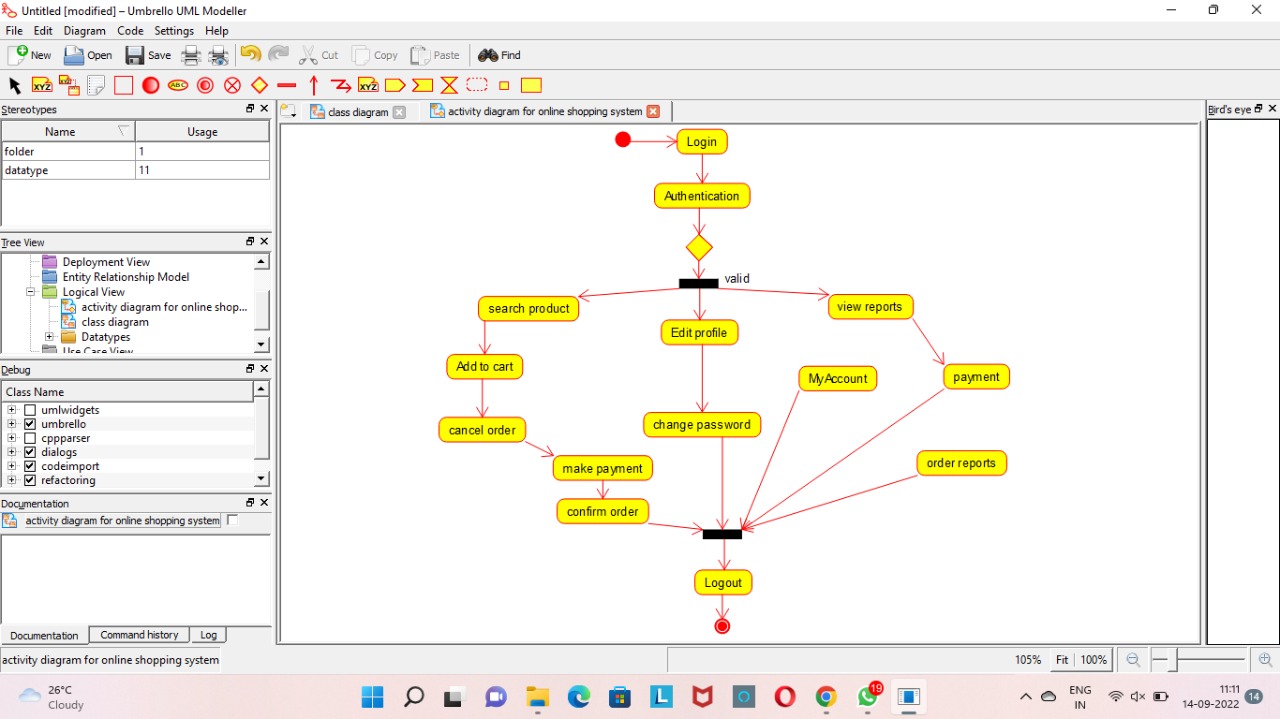Choose the End Activity tool

204,85
